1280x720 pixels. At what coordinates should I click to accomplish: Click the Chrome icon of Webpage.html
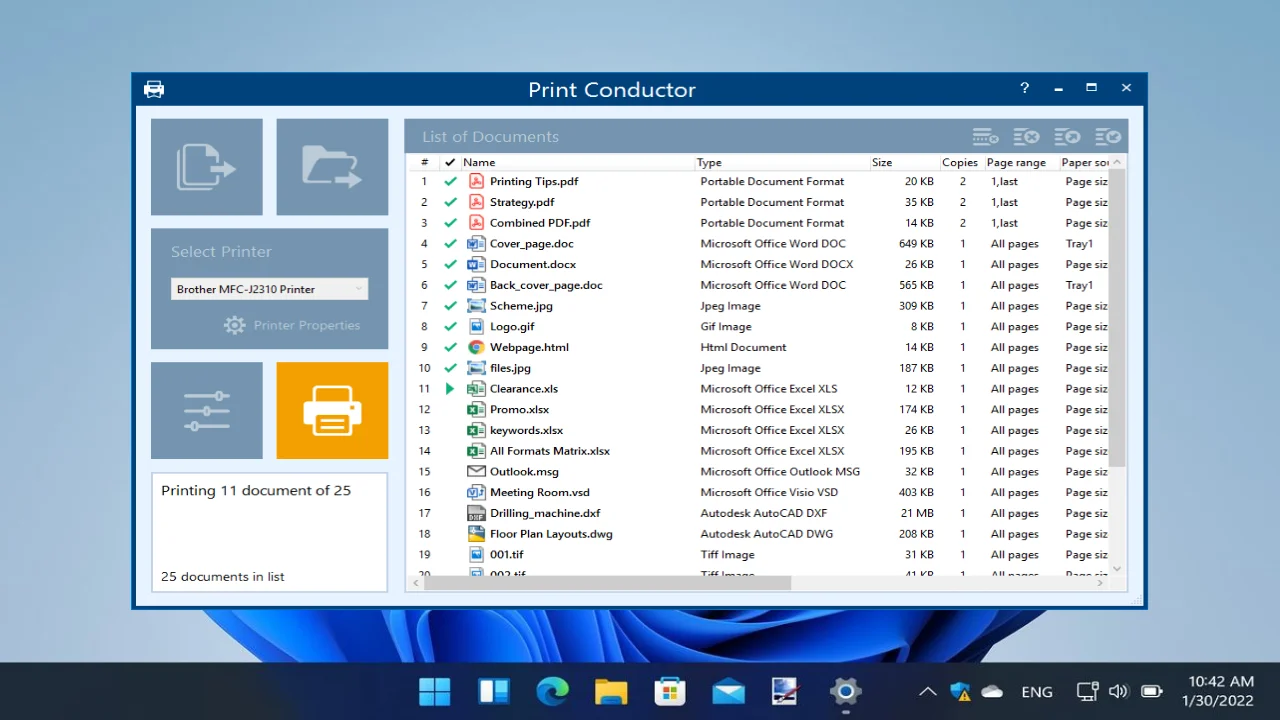pyautogui.click(x=476, y=347)
